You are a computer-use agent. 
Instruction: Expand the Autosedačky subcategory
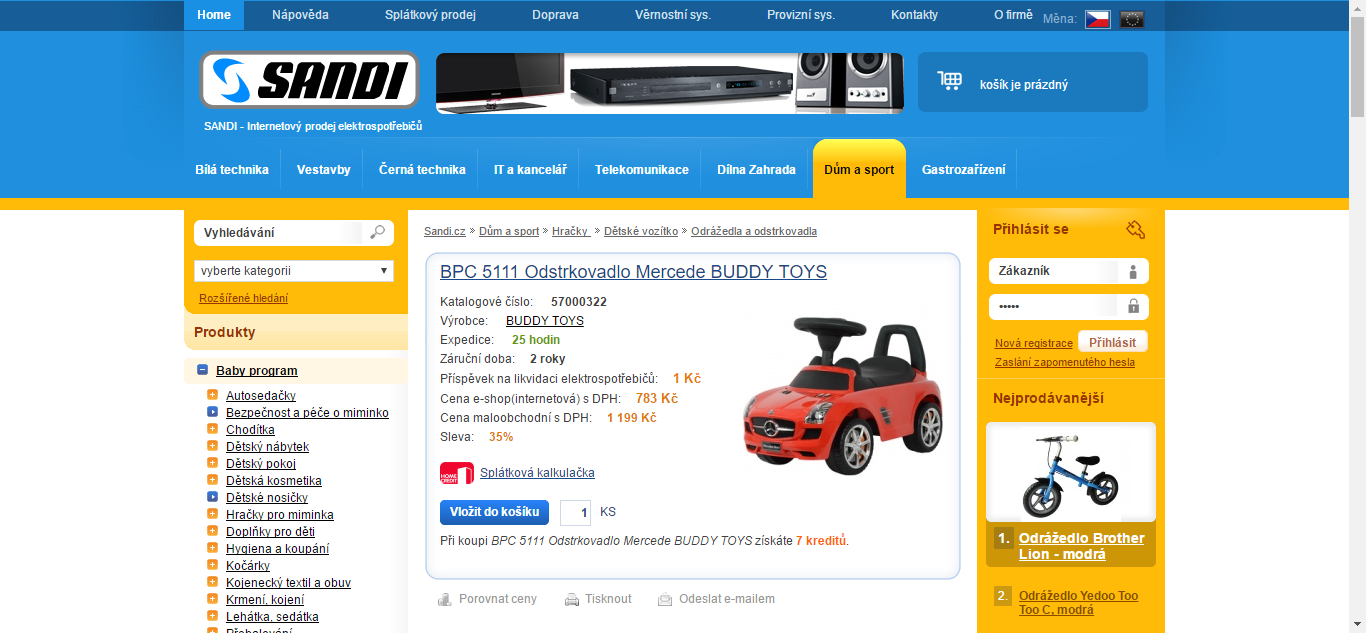point(212,396)
